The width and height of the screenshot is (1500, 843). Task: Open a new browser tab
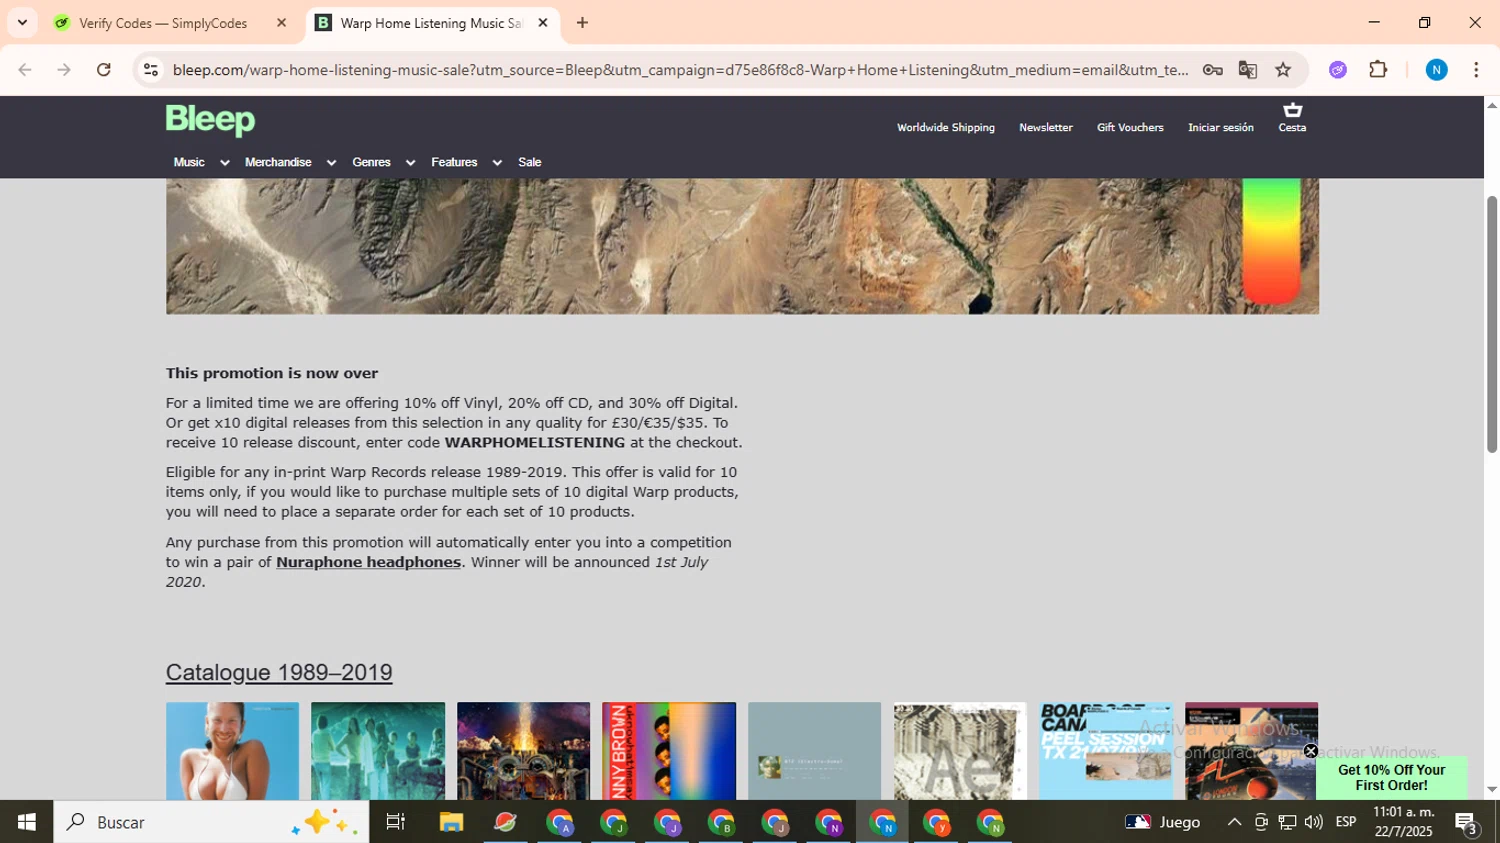tap(582, 23)
